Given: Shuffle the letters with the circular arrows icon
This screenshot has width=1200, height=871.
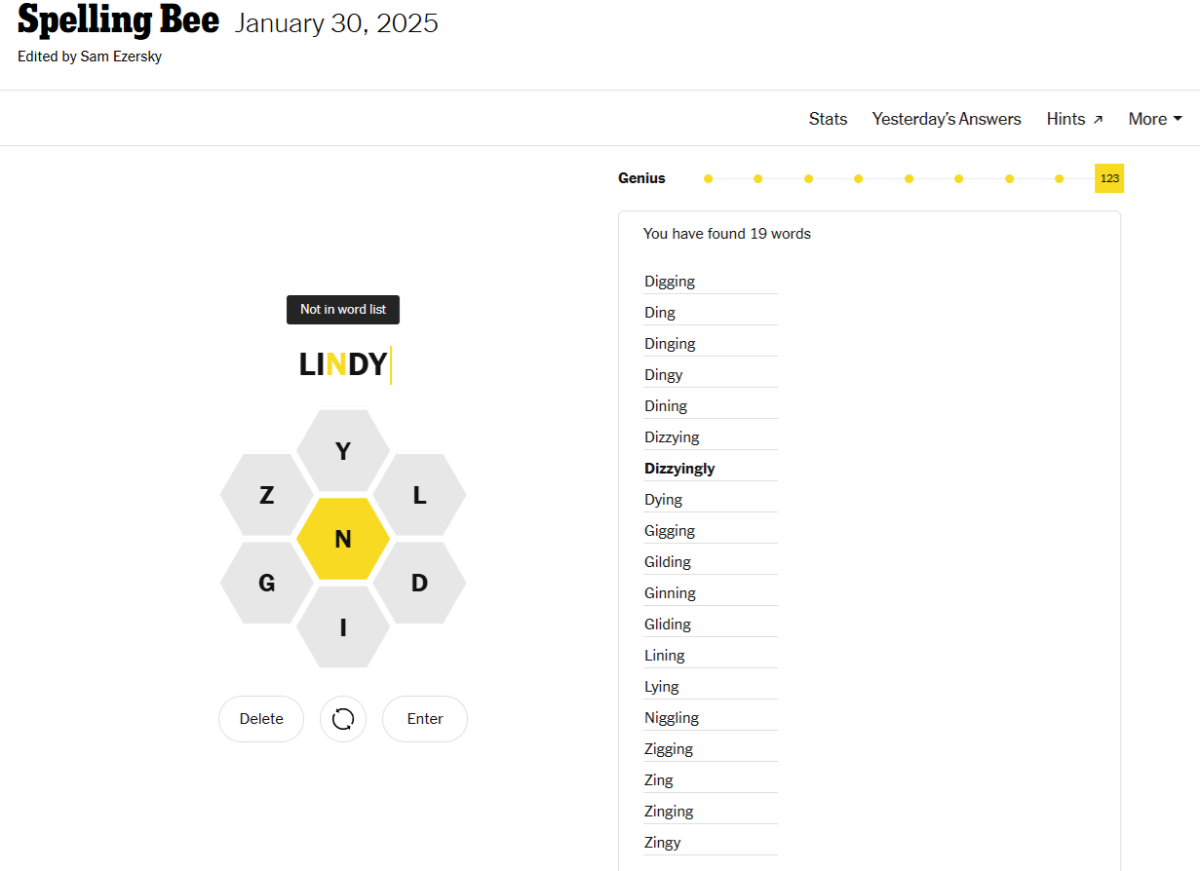Looking at the screenshot, I should pos(343,719).
